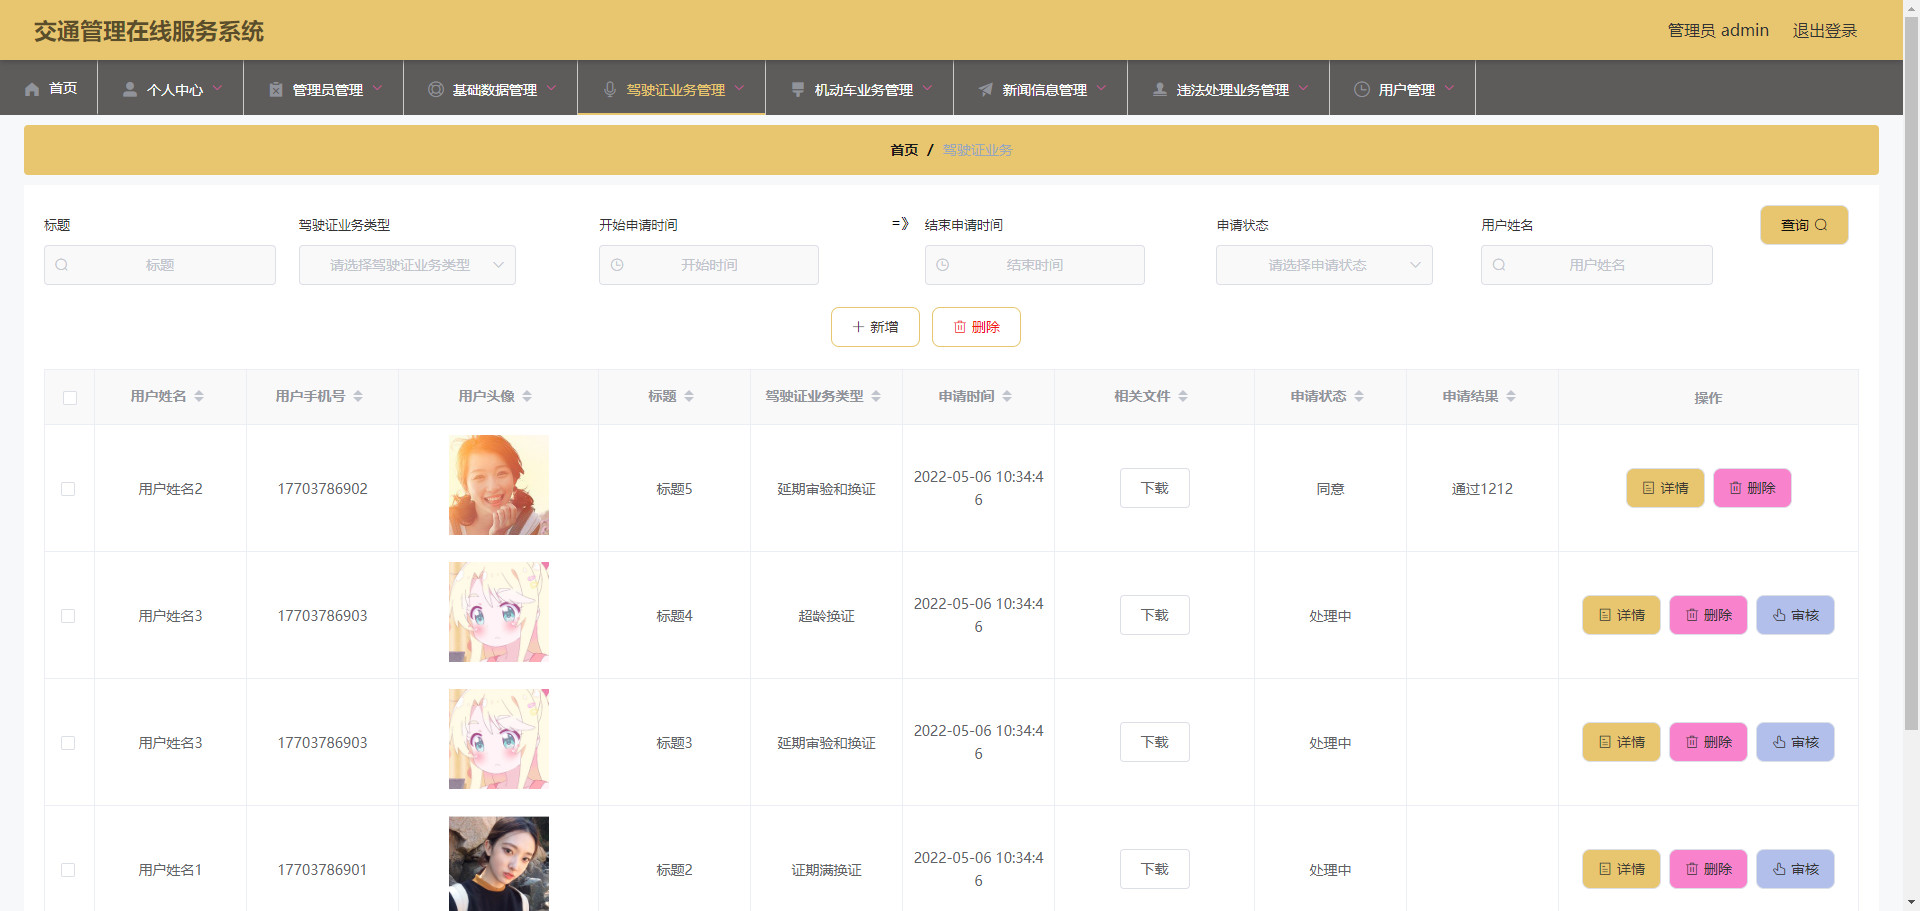Open the 机动车业务管理 menu
1920x911 pixels.
click(x=860, y=88)
